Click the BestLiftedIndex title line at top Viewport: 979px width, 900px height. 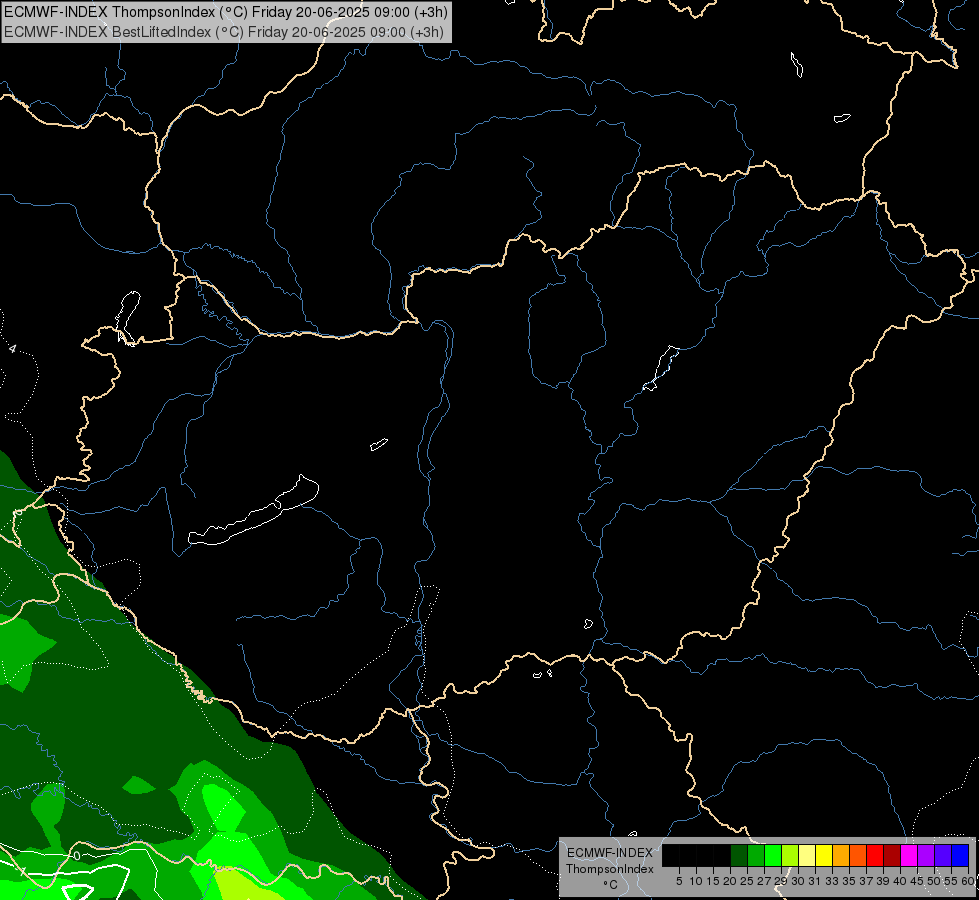[x=224, y=32]
